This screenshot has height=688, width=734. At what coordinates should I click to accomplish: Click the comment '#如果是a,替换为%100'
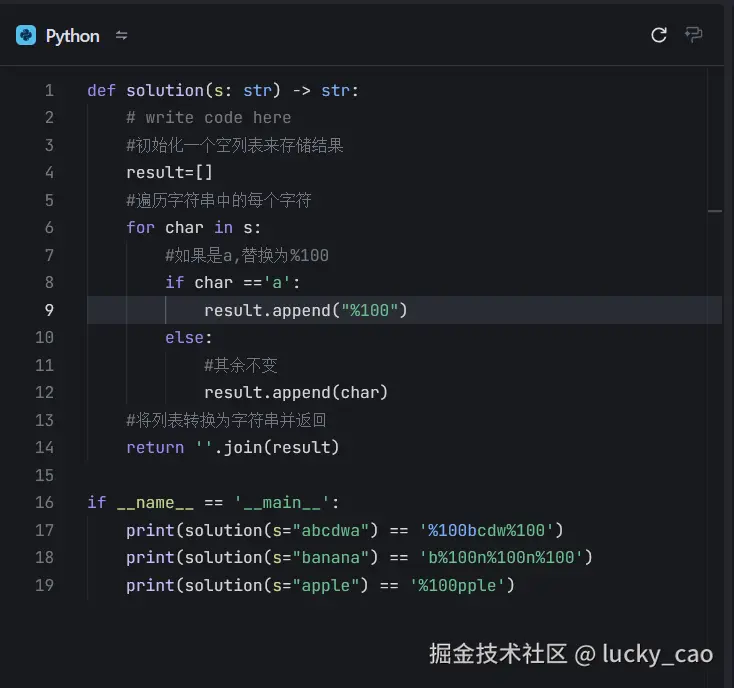tap(247, 255)
